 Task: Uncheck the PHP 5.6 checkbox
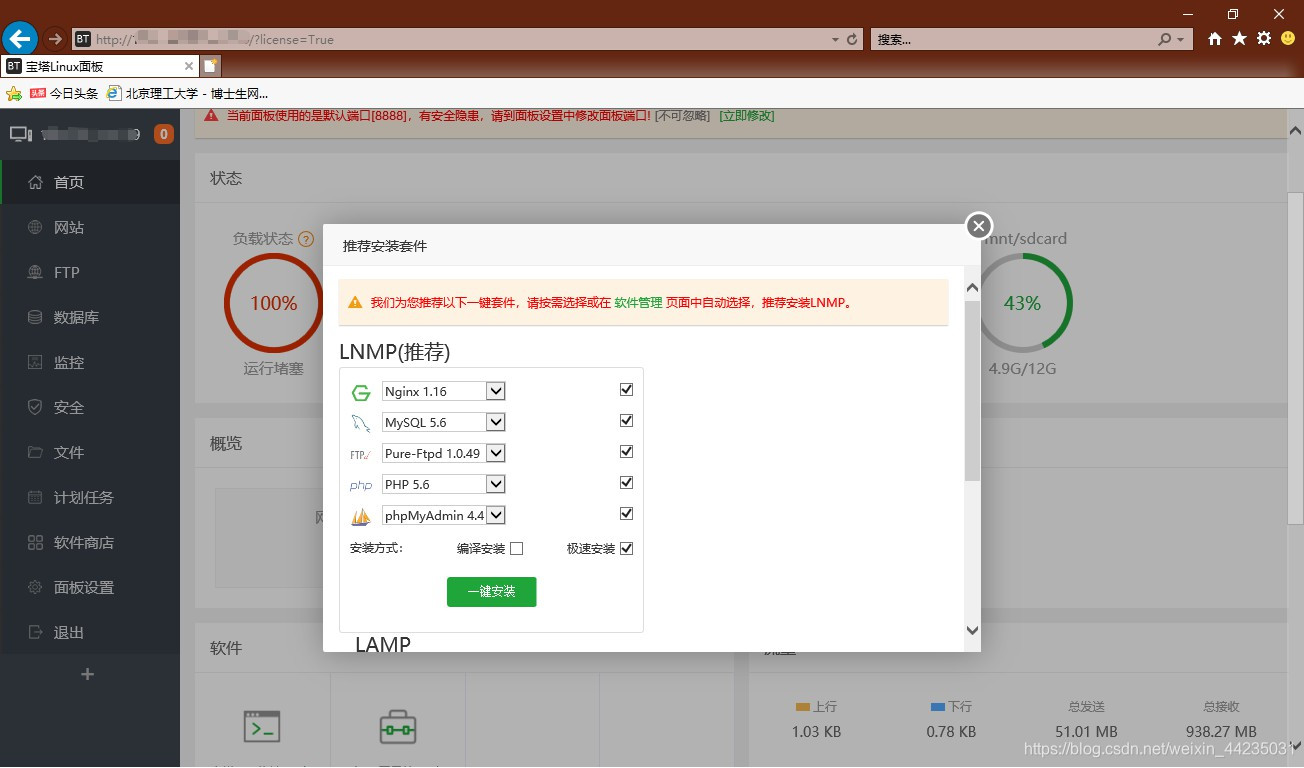pyautogui.click(x=627, y=483)
